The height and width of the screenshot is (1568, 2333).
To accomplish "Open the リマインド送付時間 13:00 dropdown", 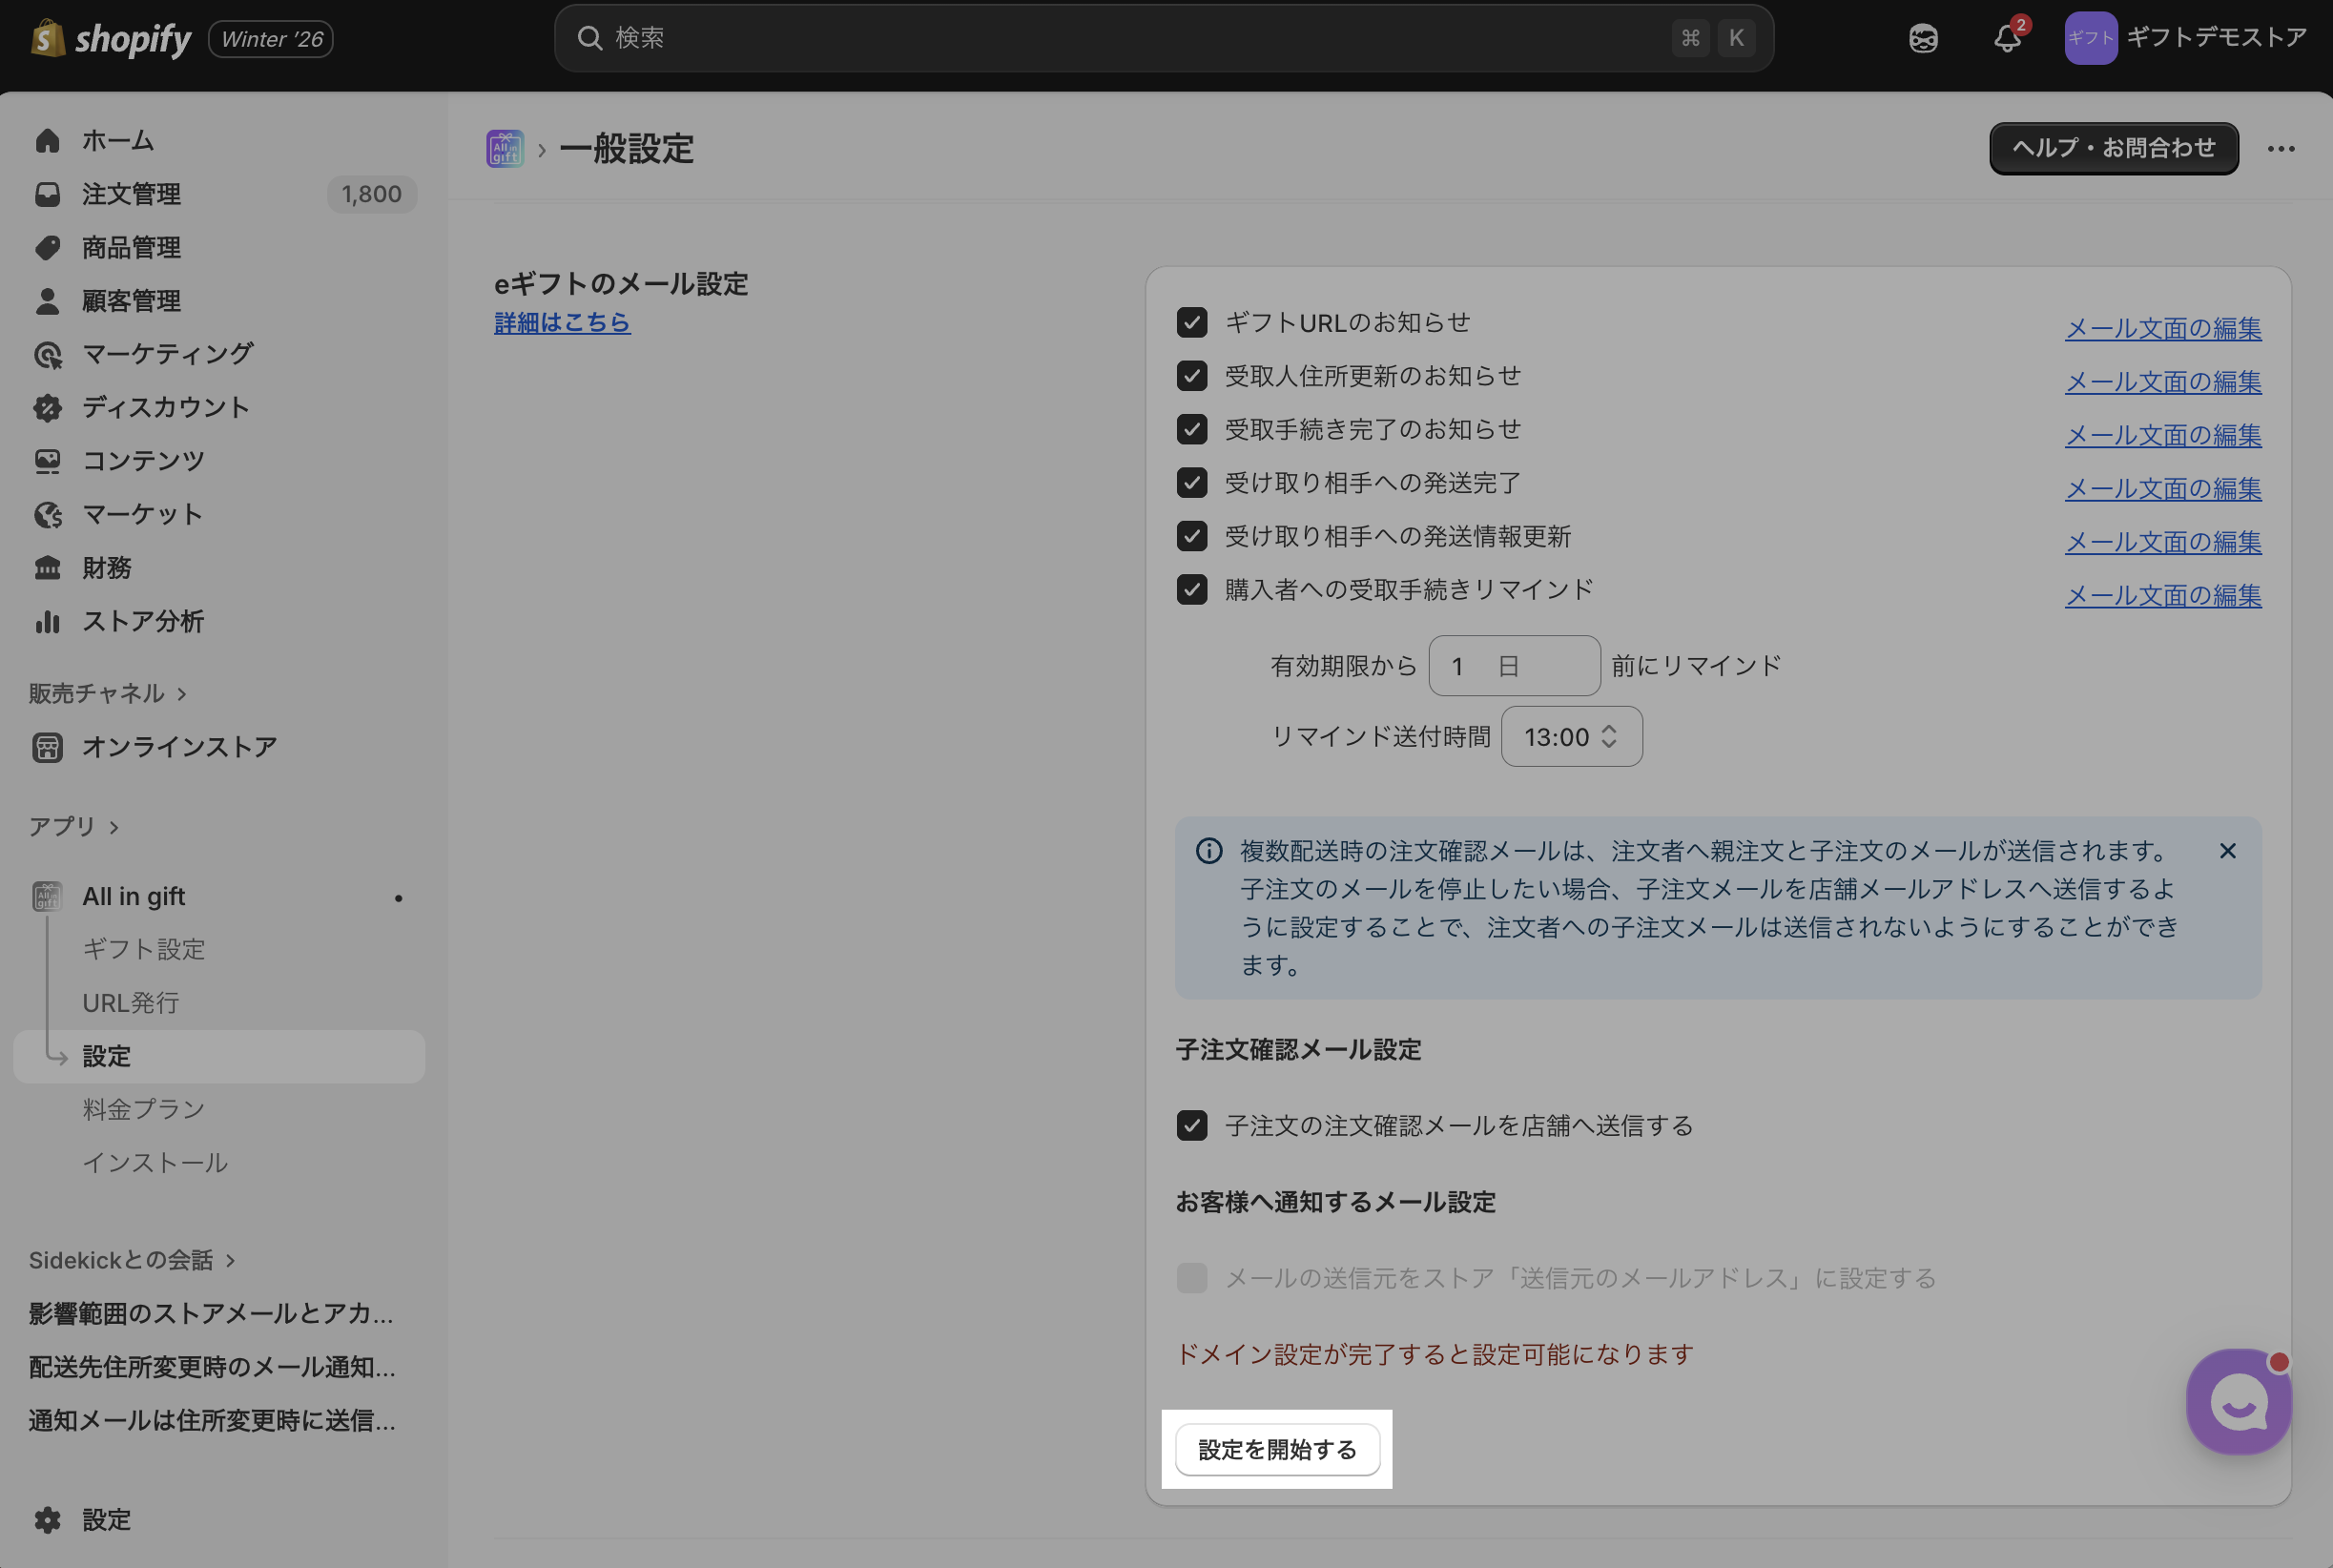I will tap(1571, 737).
